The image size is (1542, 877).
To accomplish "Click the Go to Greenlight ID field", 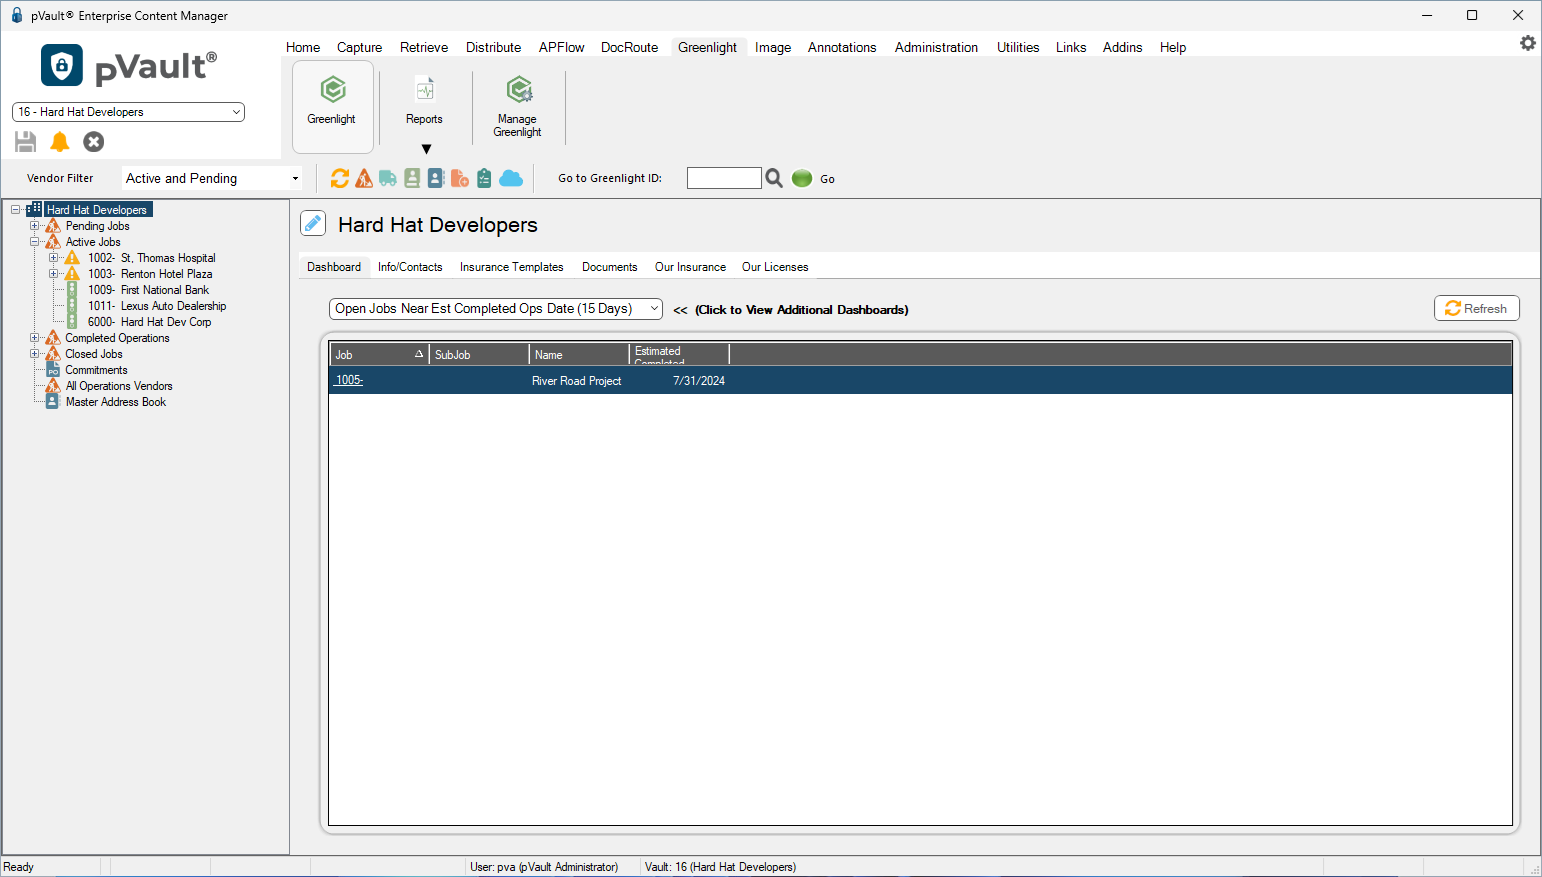I will 724,178.
